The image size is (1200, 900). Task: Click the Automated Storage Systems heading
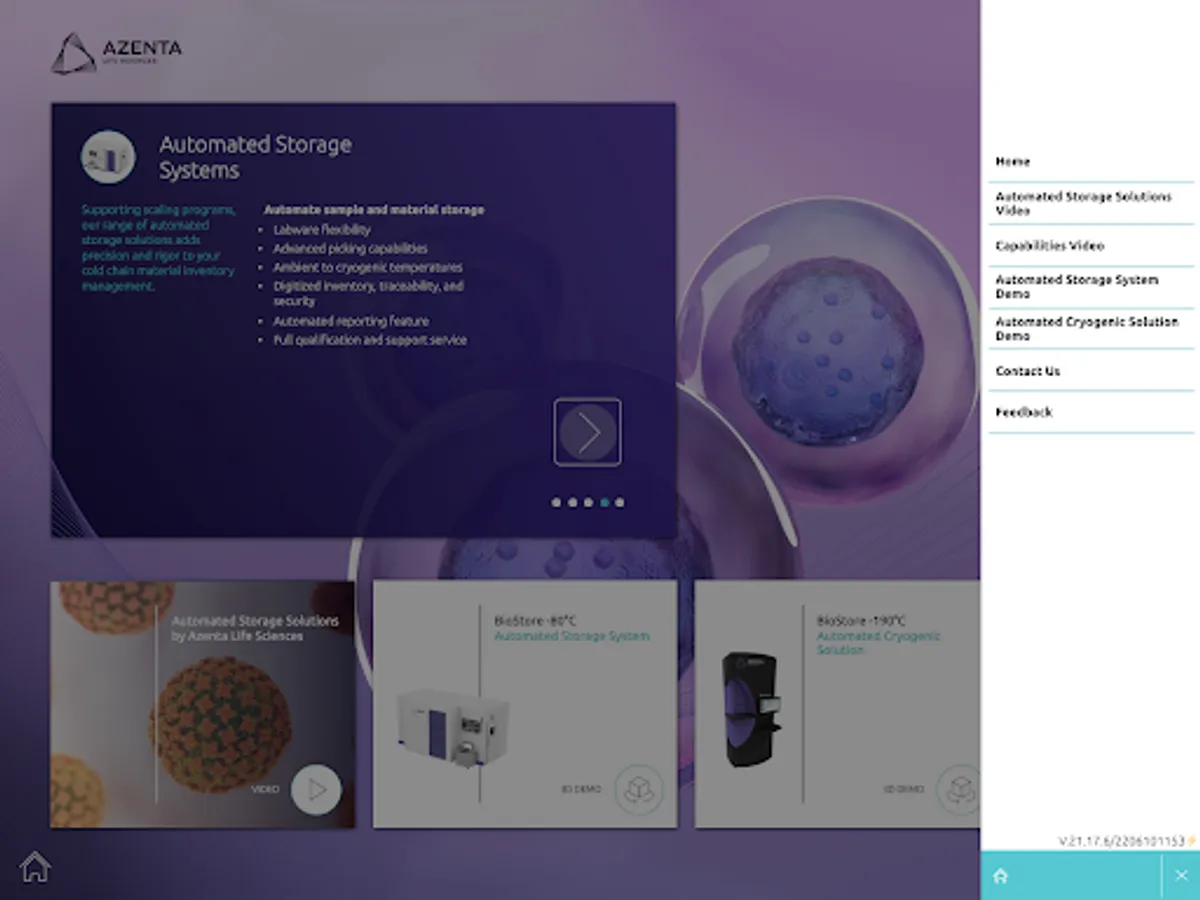(255, 157)
